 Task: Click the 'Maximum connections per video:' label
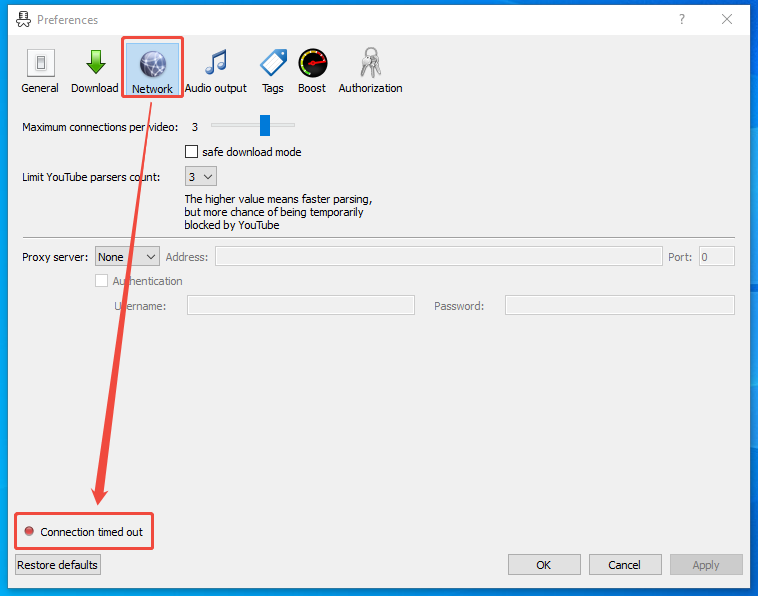click(100, 127)
